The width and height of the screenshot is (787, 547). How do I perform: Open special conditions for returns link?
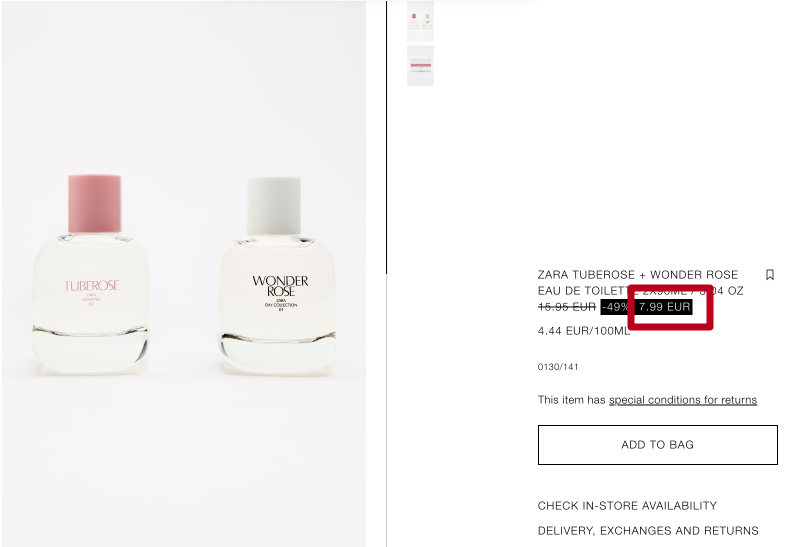point(683,400)
